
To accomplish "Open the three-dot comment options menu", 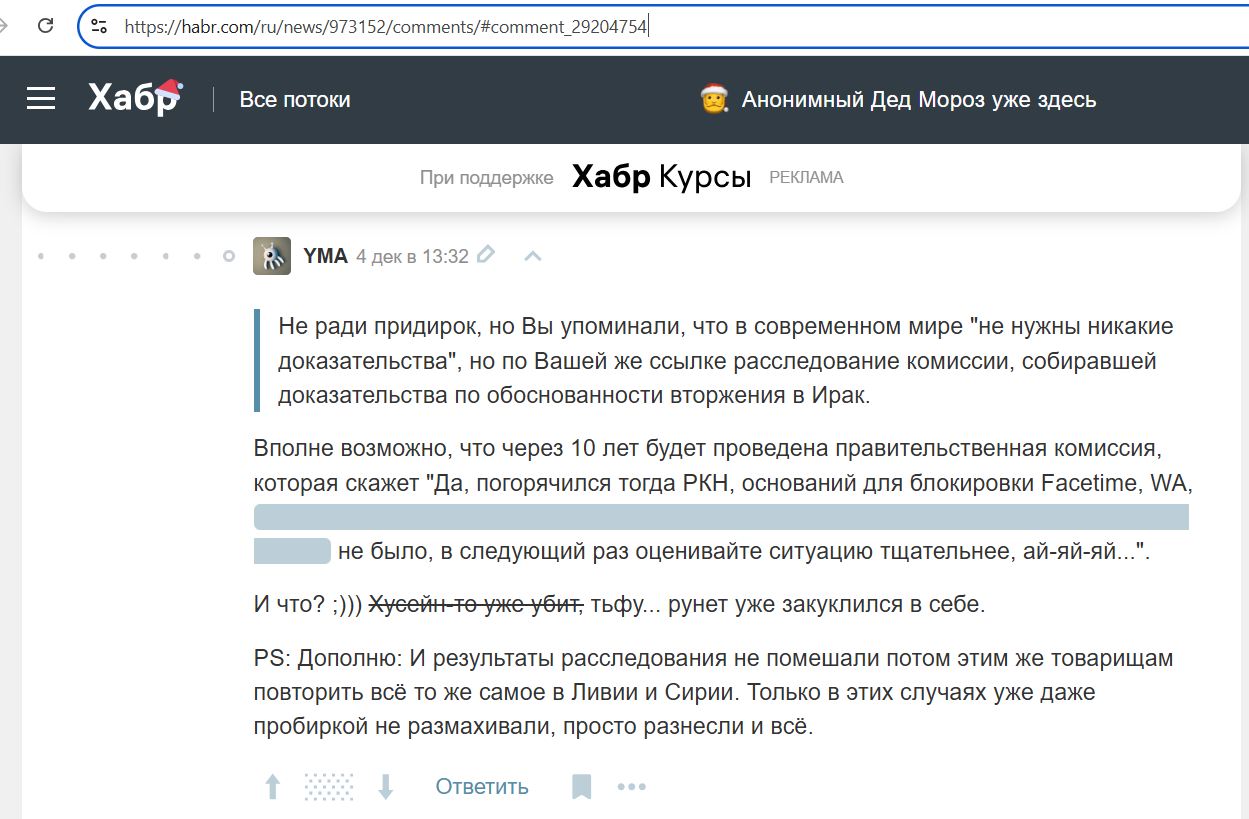I will (x=632, y=787).
